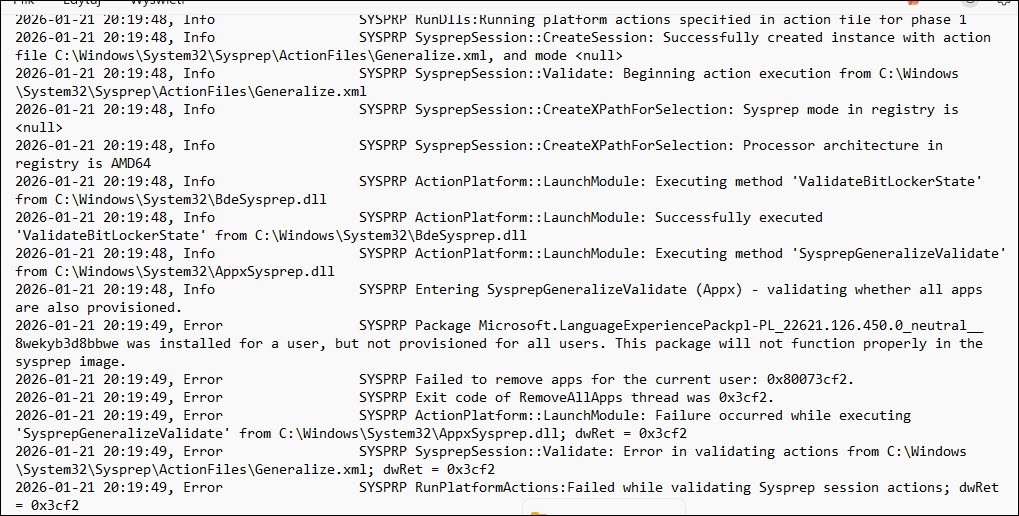The height and width of the screenshot is (516, 1019).
Task: Open the Wyświetl menu
Action: (x=157, y=3)
